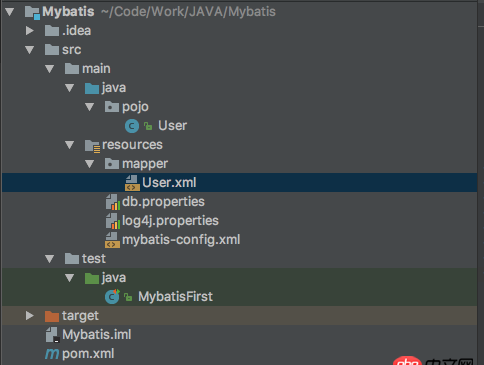Click the Mybatis project module icon
The height and width of the screenshot is (365, 484).
32,12
